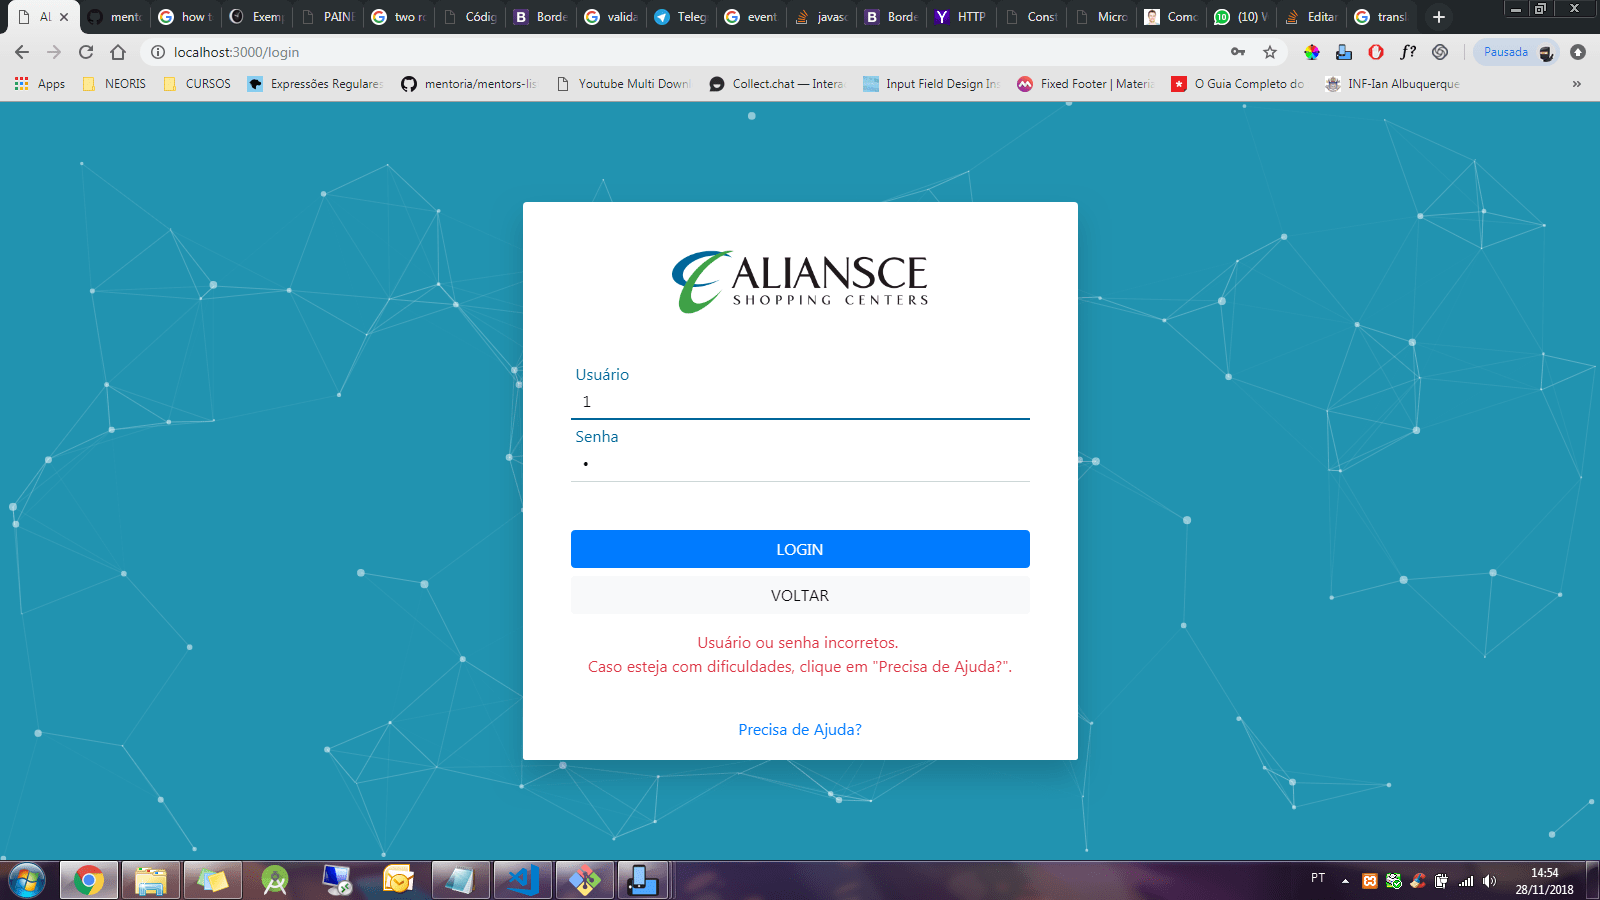
Task: Open the Input Field Design bookmark
Action: 931,84
